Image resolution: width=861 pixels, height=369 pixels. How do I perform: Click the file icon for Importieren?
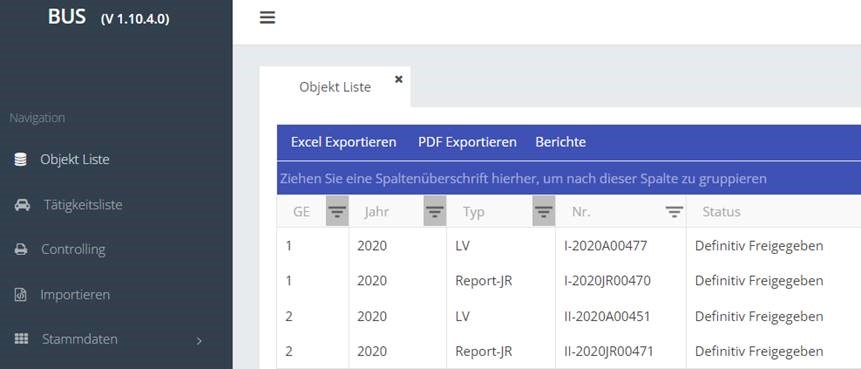(20, 295)
